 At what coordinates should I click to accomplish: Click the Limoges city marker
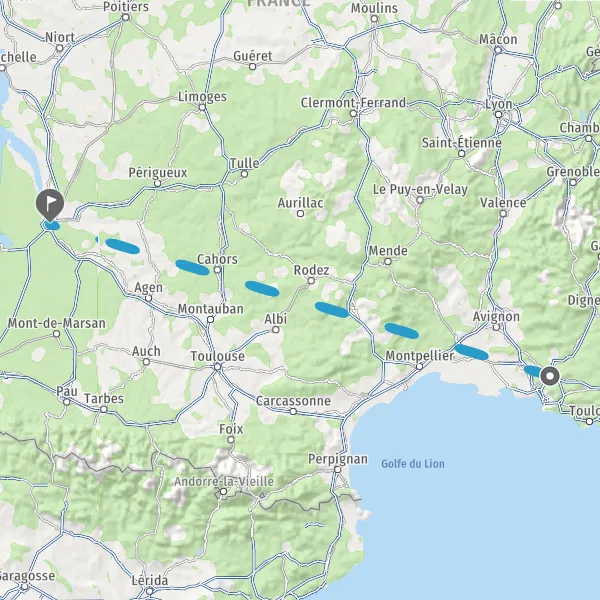(x=202, y=108)
